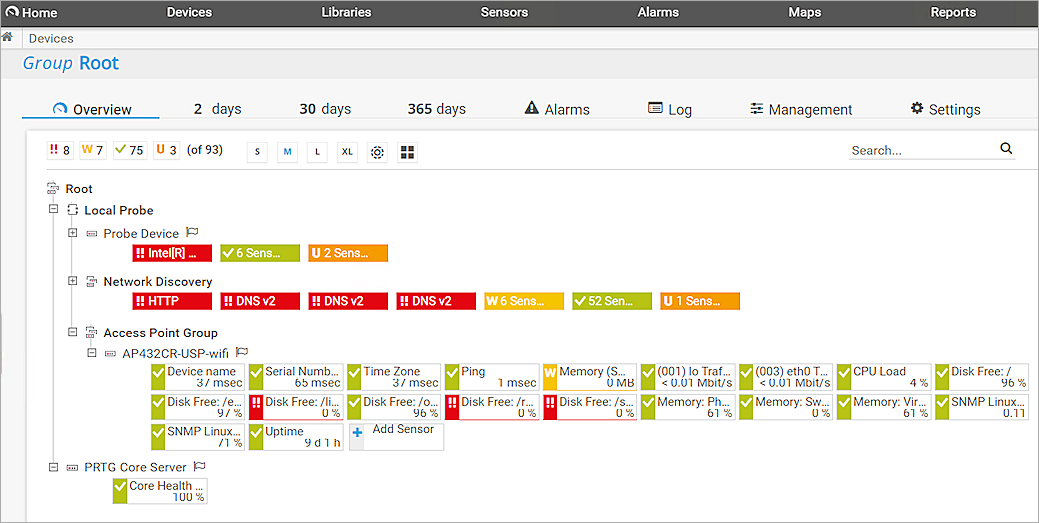Open the red HTTP sensor under Network Discovery
Viewport: 1039px width, 523px height.
tap(172, 301)
